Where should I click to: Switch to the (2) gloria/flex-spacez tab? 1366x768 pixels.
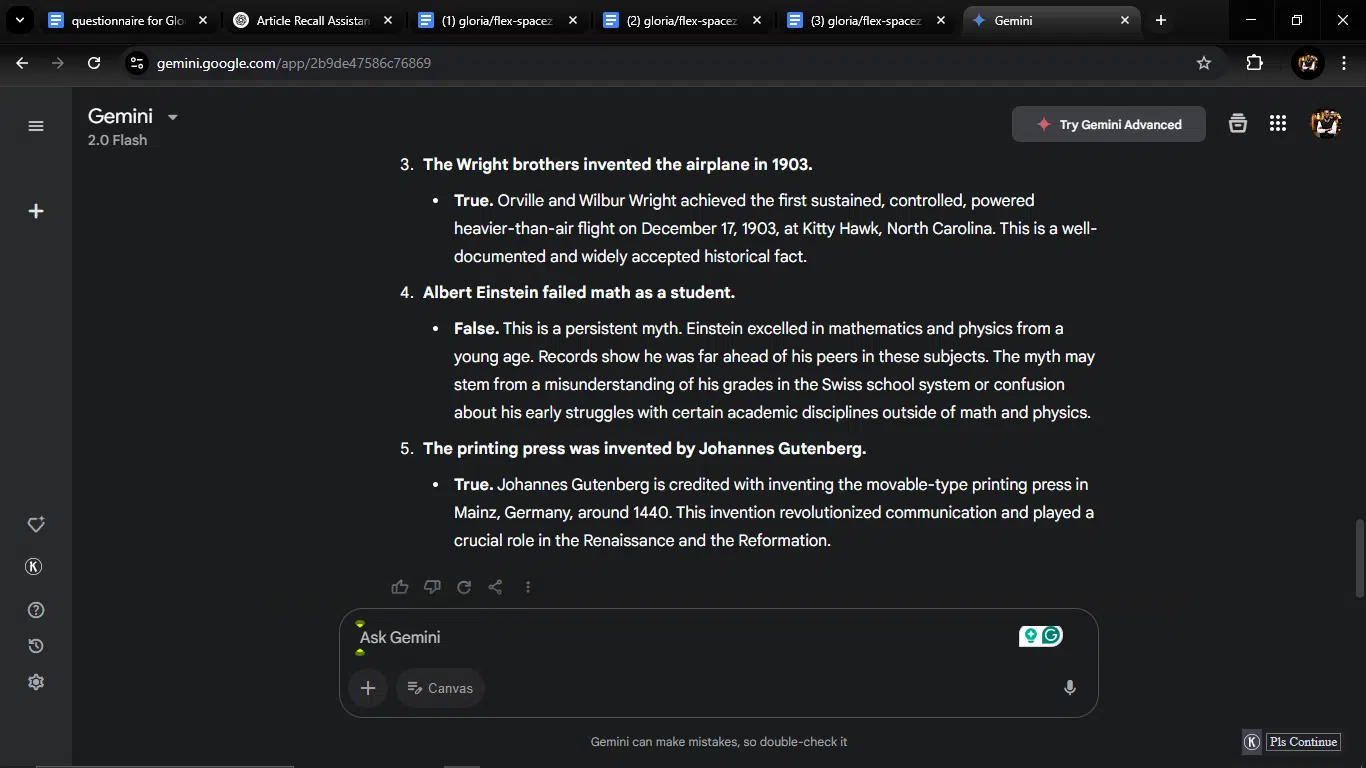[684, 20]
